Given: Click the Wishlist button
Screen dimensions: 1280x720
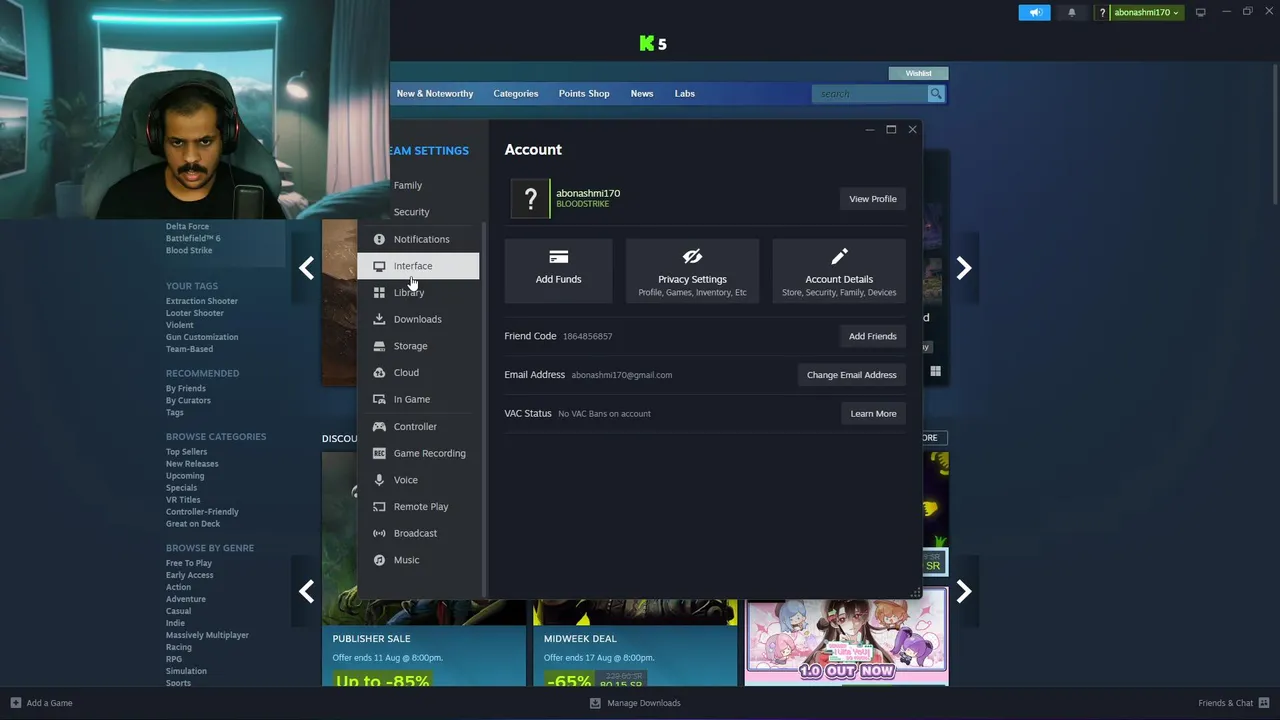Looking at the screenshot, I should point(918,73).
